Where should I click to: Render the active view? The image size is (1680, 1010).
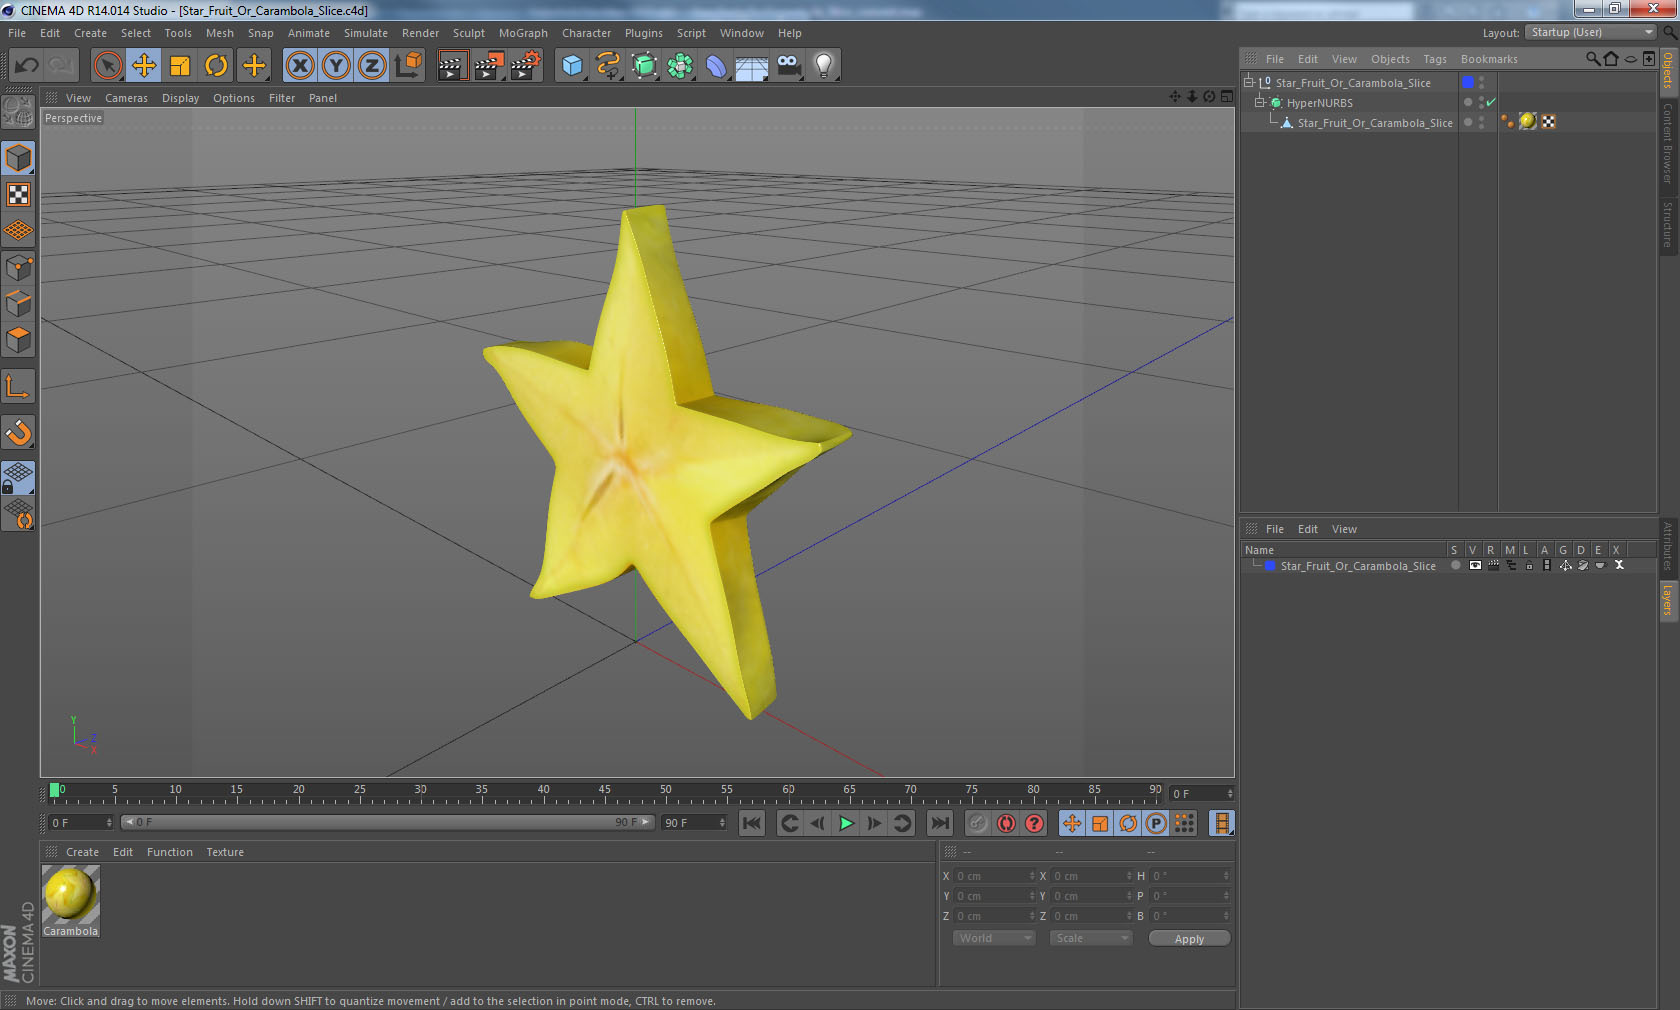[452, 66]
